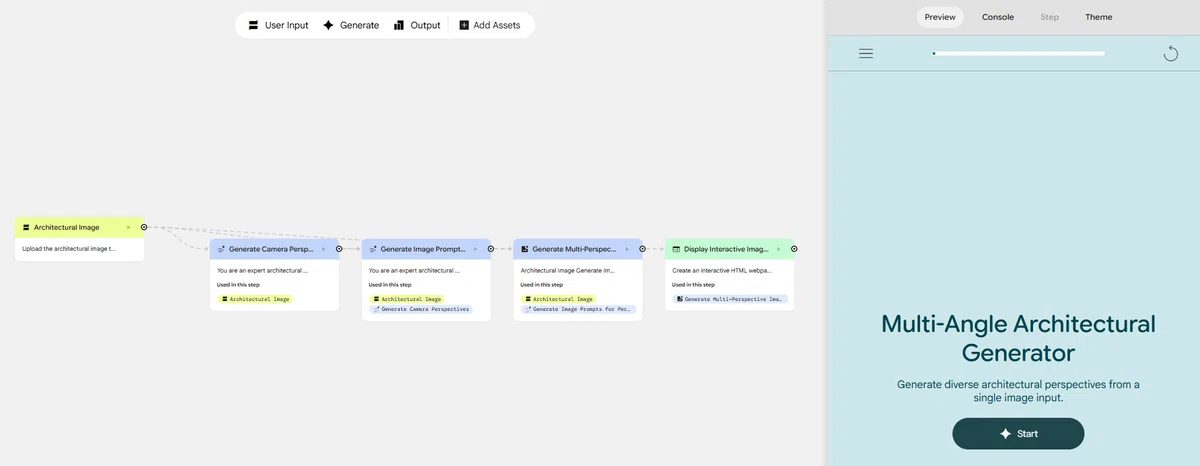Screen dimensions: 1200x466
Task: Click the Add Assets button
Action: pos(490,25)
